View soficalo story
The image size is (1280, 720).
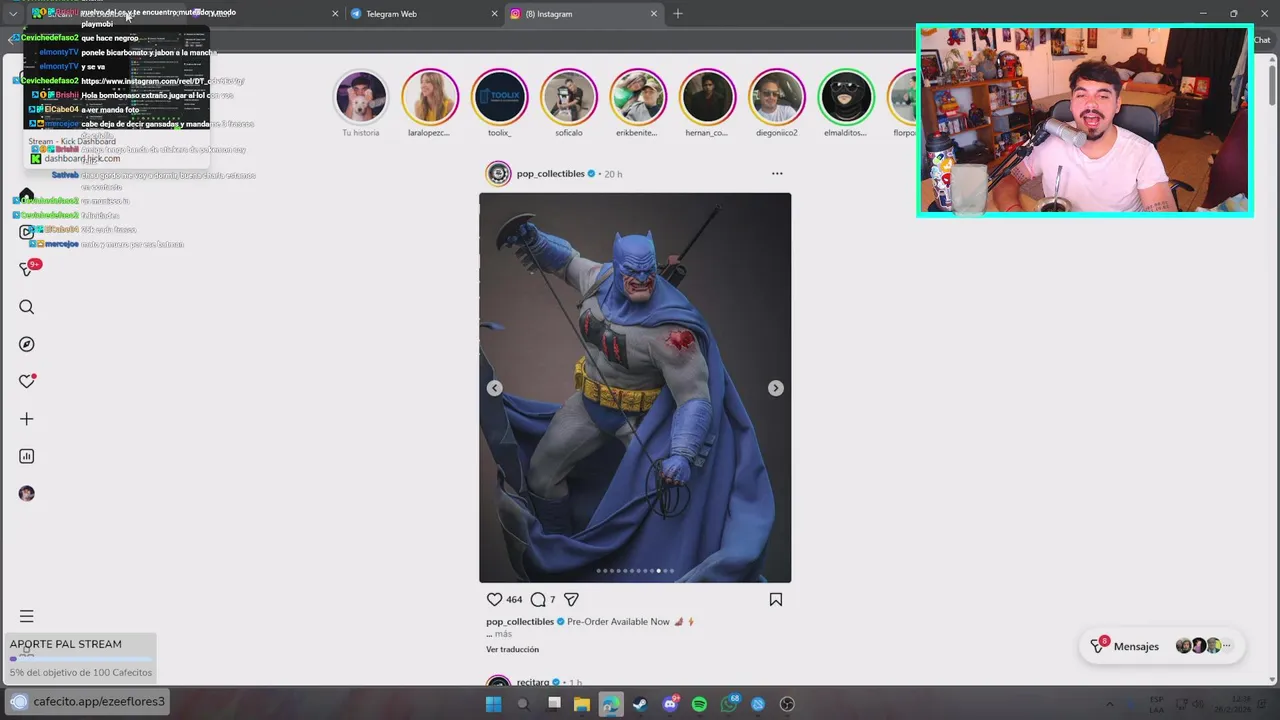click(x=569, y=97)
